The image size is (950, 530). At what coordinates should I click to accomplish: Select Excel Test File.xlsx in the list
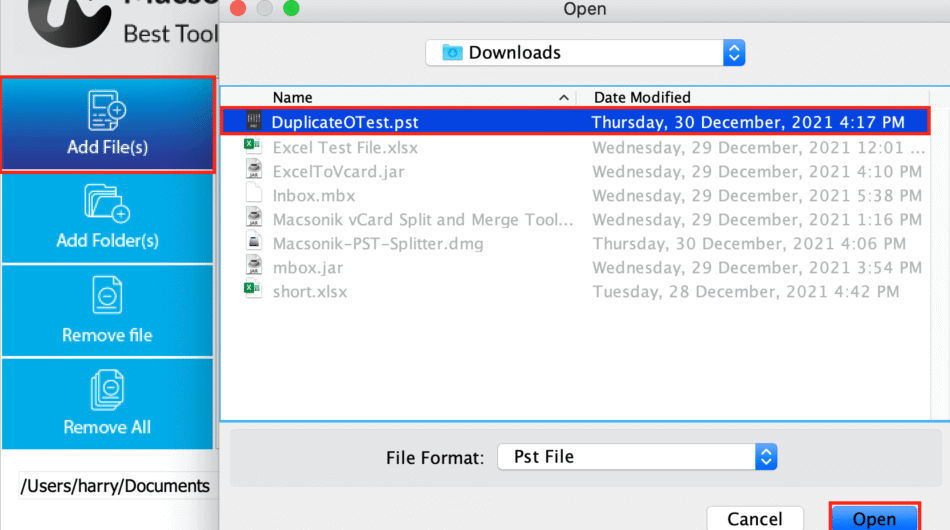click(x=345, y=147)
